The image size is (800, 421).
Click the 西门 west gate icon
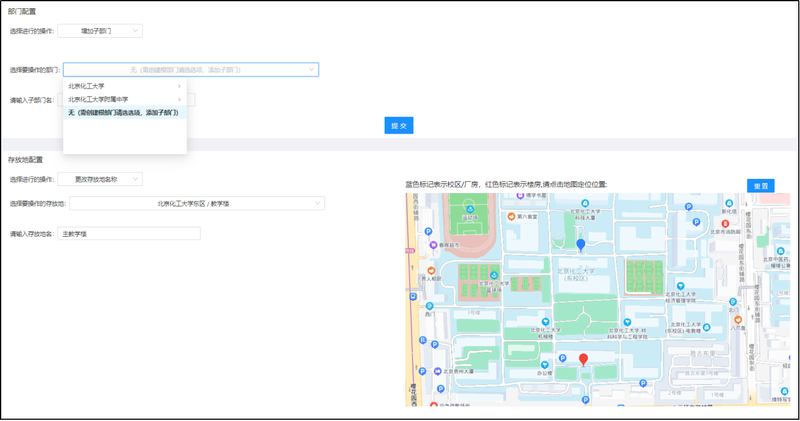pos(430,306)
